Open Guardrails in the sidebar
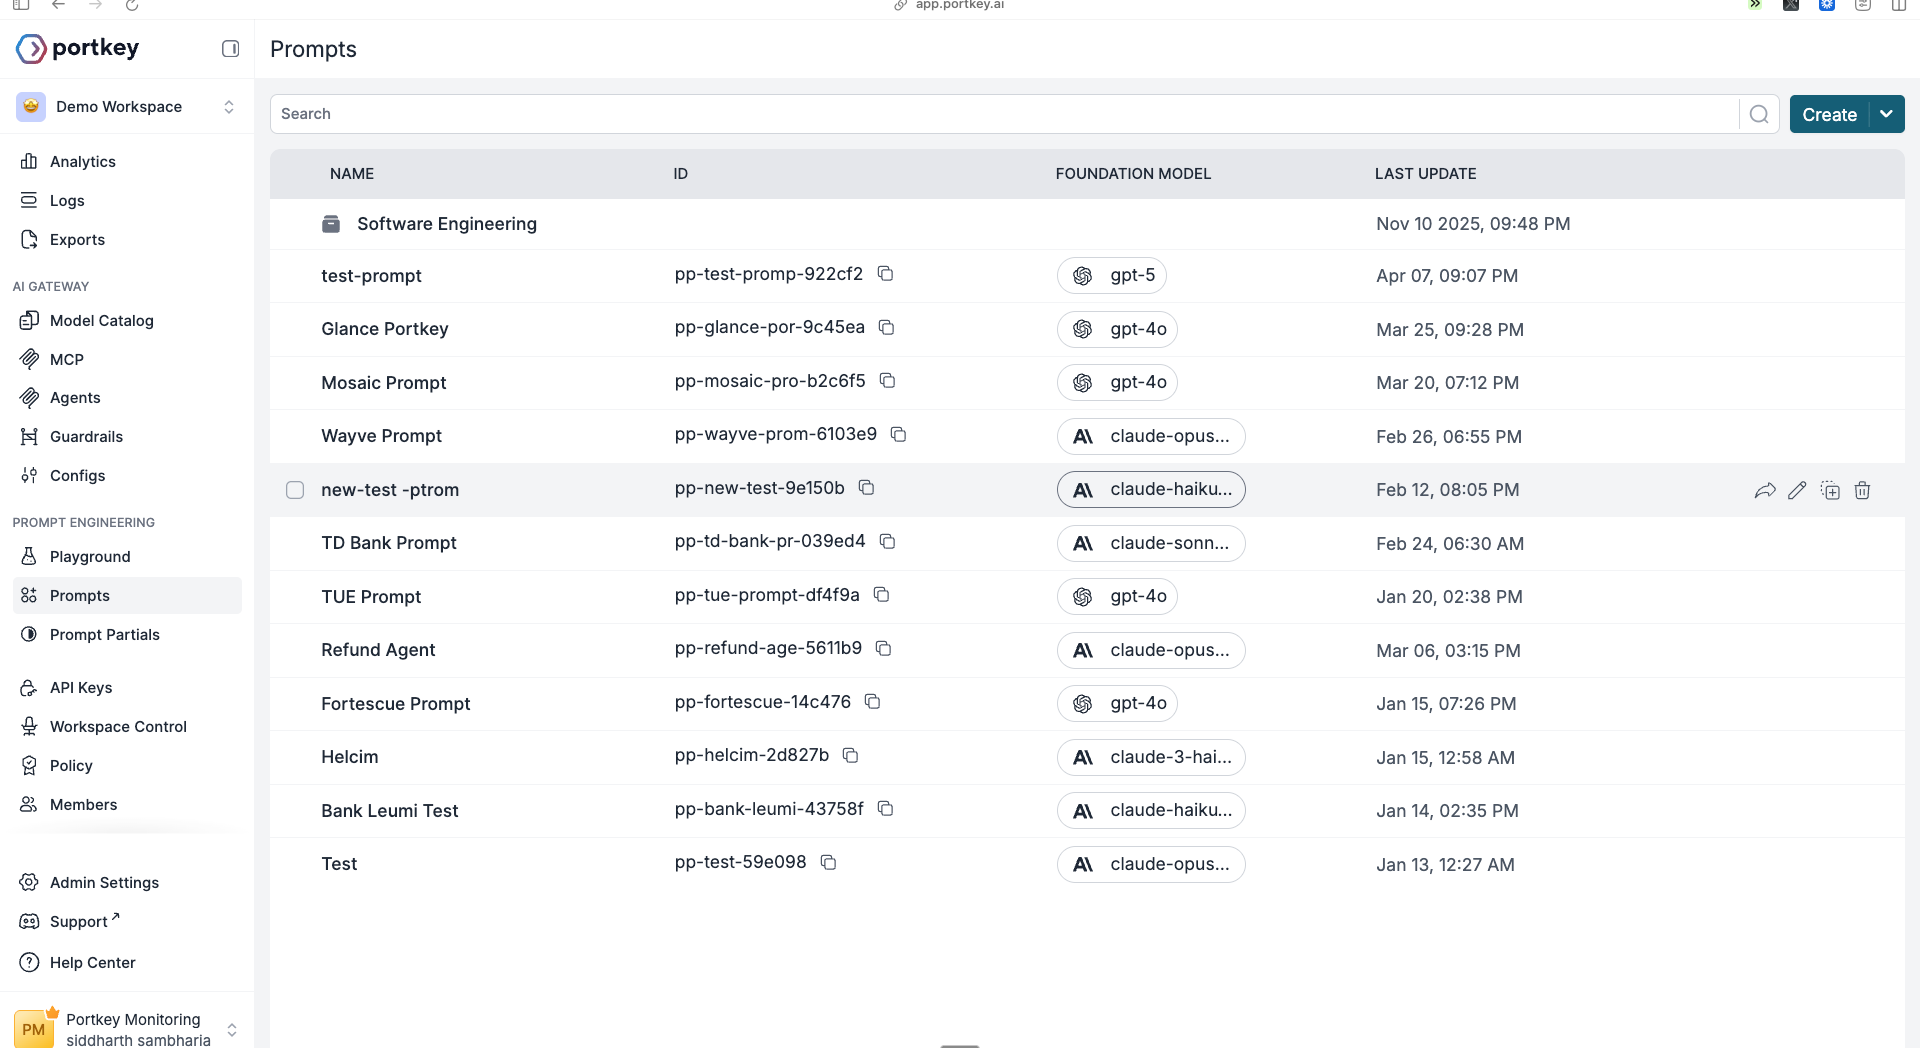This screenshot has width=1920, height=1048. [86, 437]
